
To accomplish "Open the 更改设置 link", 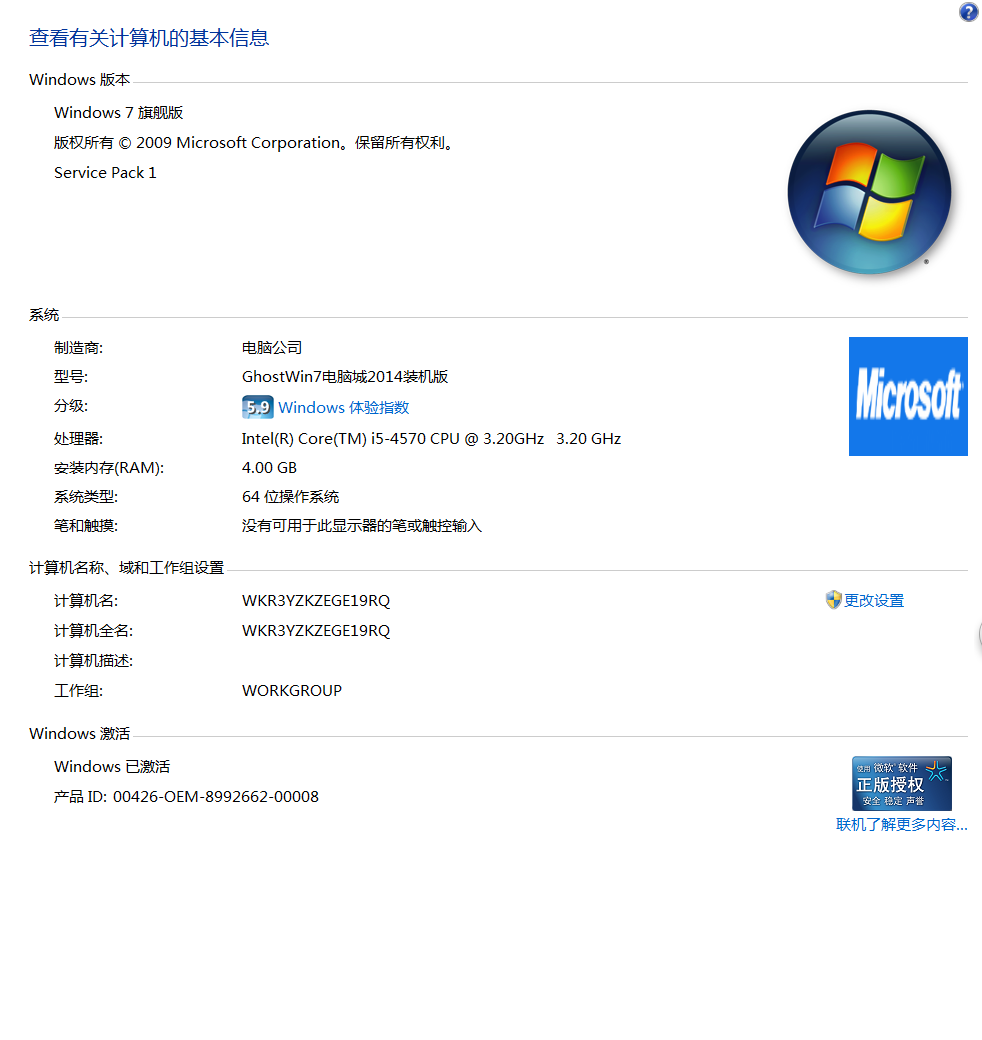I will [874, 601].
